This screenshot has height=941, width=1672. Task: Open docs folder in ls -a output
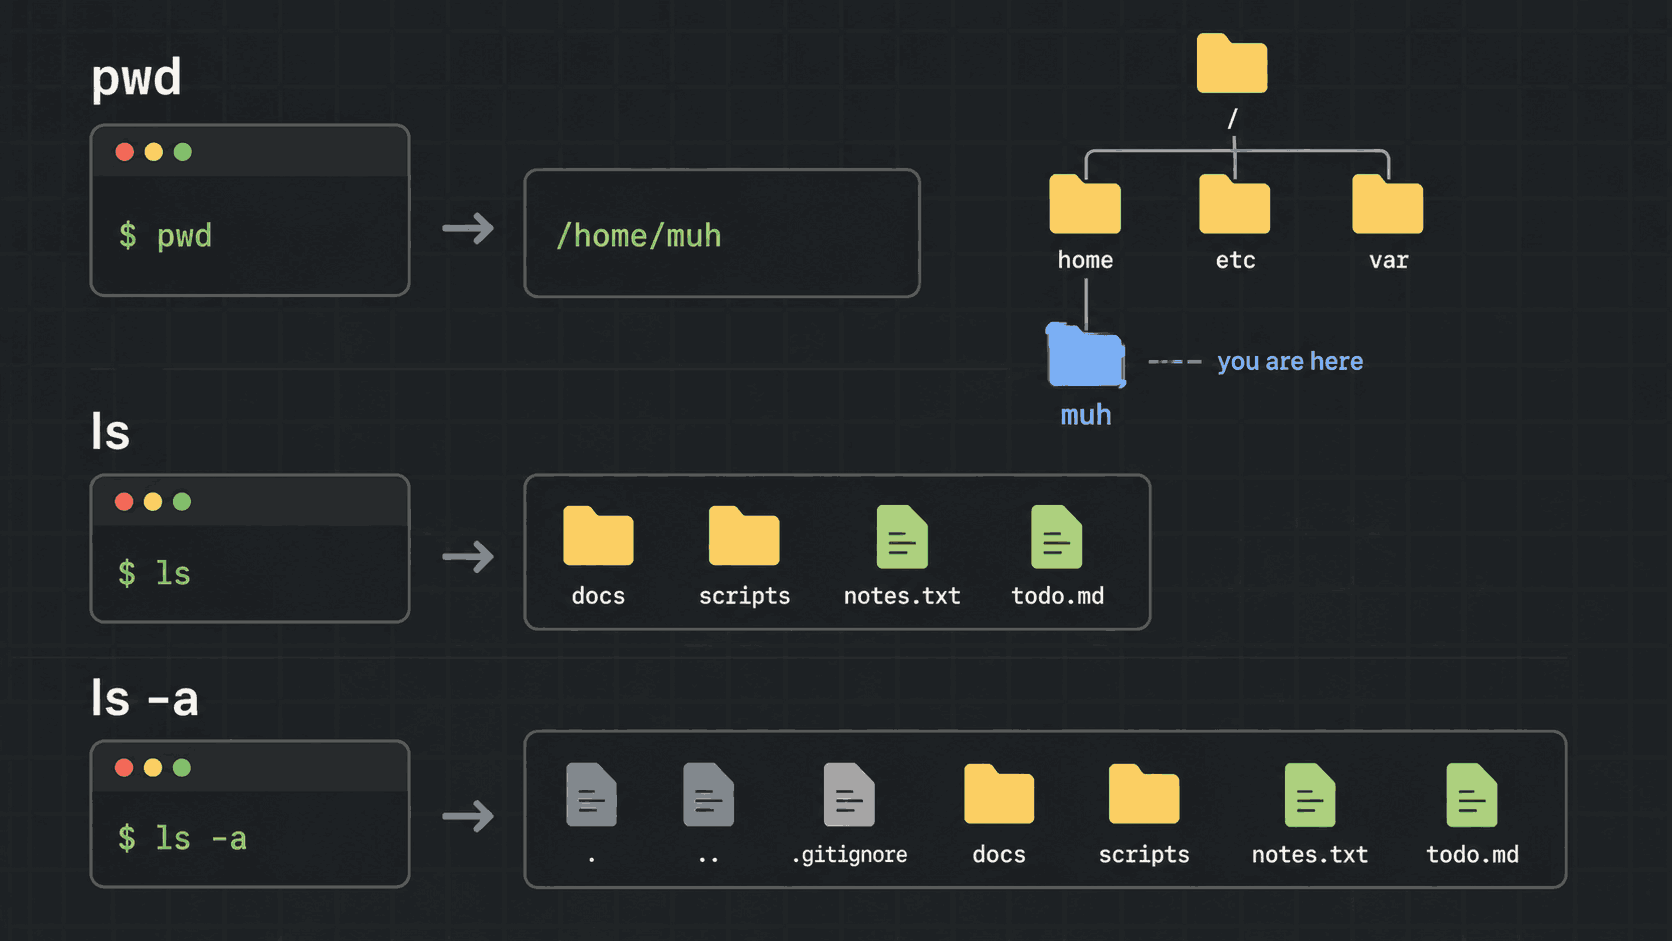[999, 794]
